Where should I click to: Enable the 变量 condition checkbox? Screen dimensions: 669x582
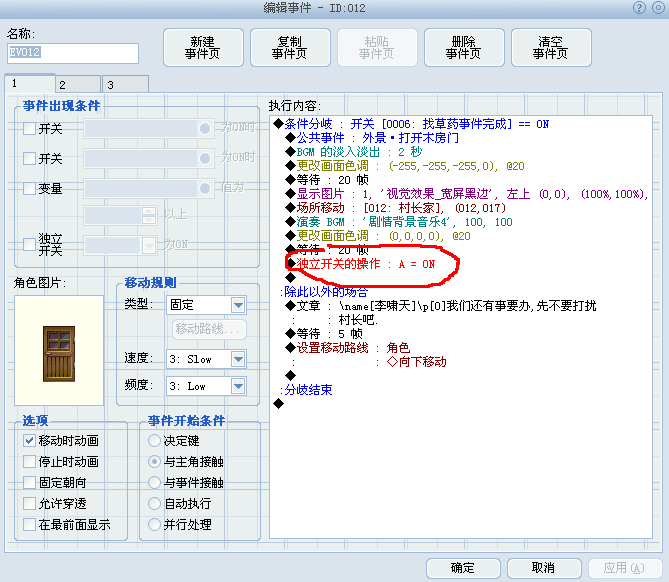point(29,188)
